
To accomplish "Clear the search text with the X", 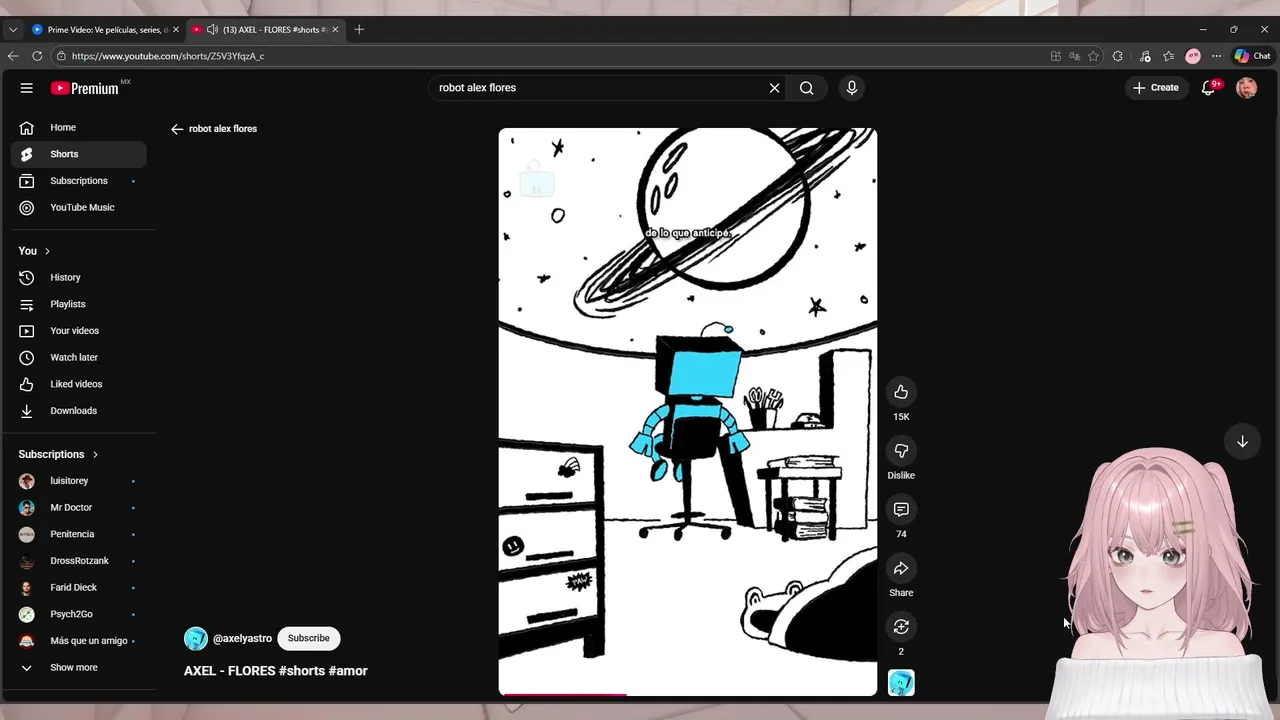I will 774,88.
